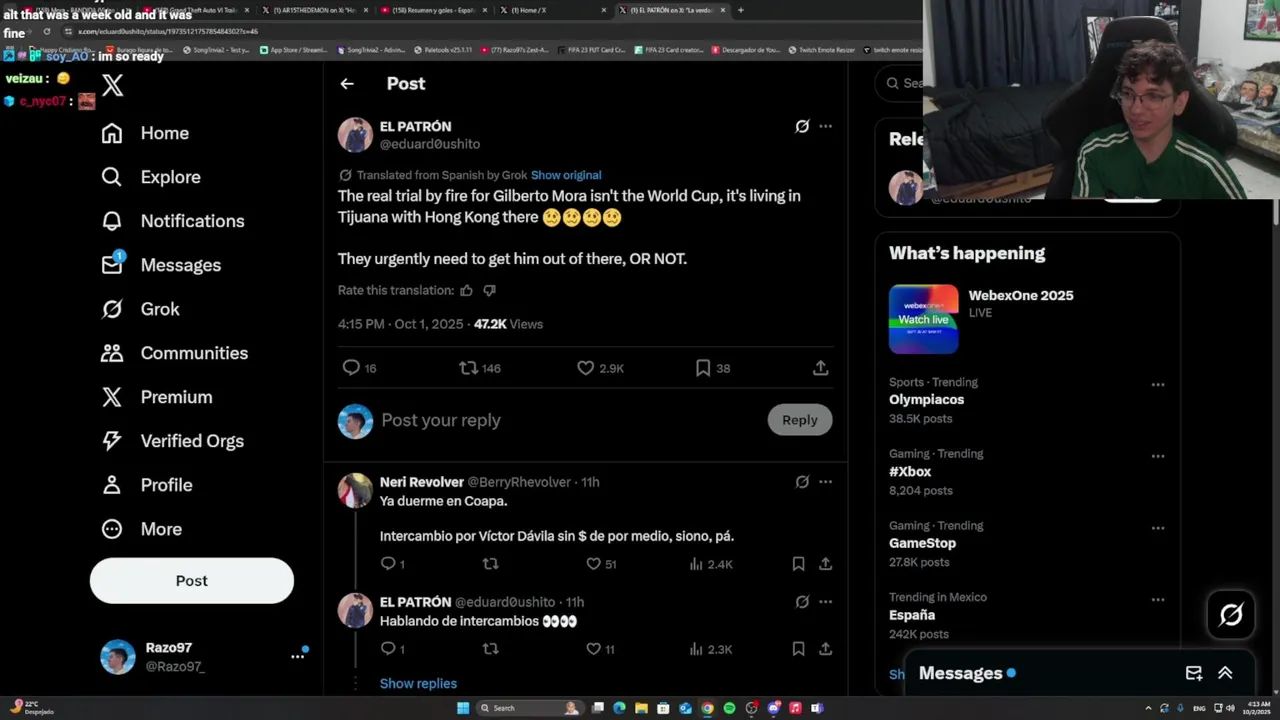1280x720 pixels.
Task: Click the Show replies link
Action: pos(418,684)
